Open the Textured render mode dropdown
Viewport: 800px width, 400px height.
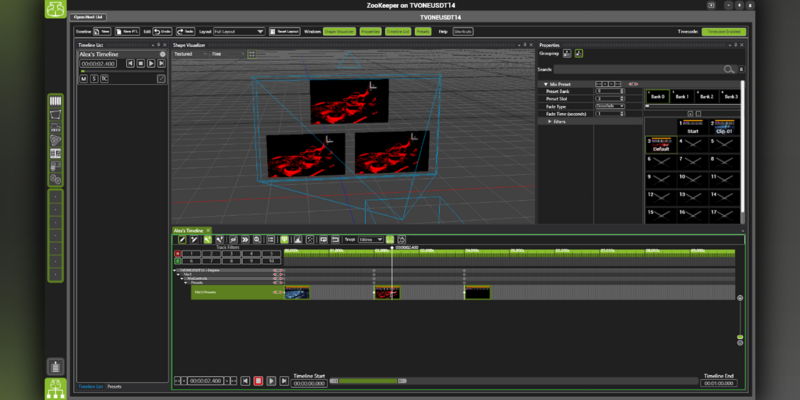point(191,54)
